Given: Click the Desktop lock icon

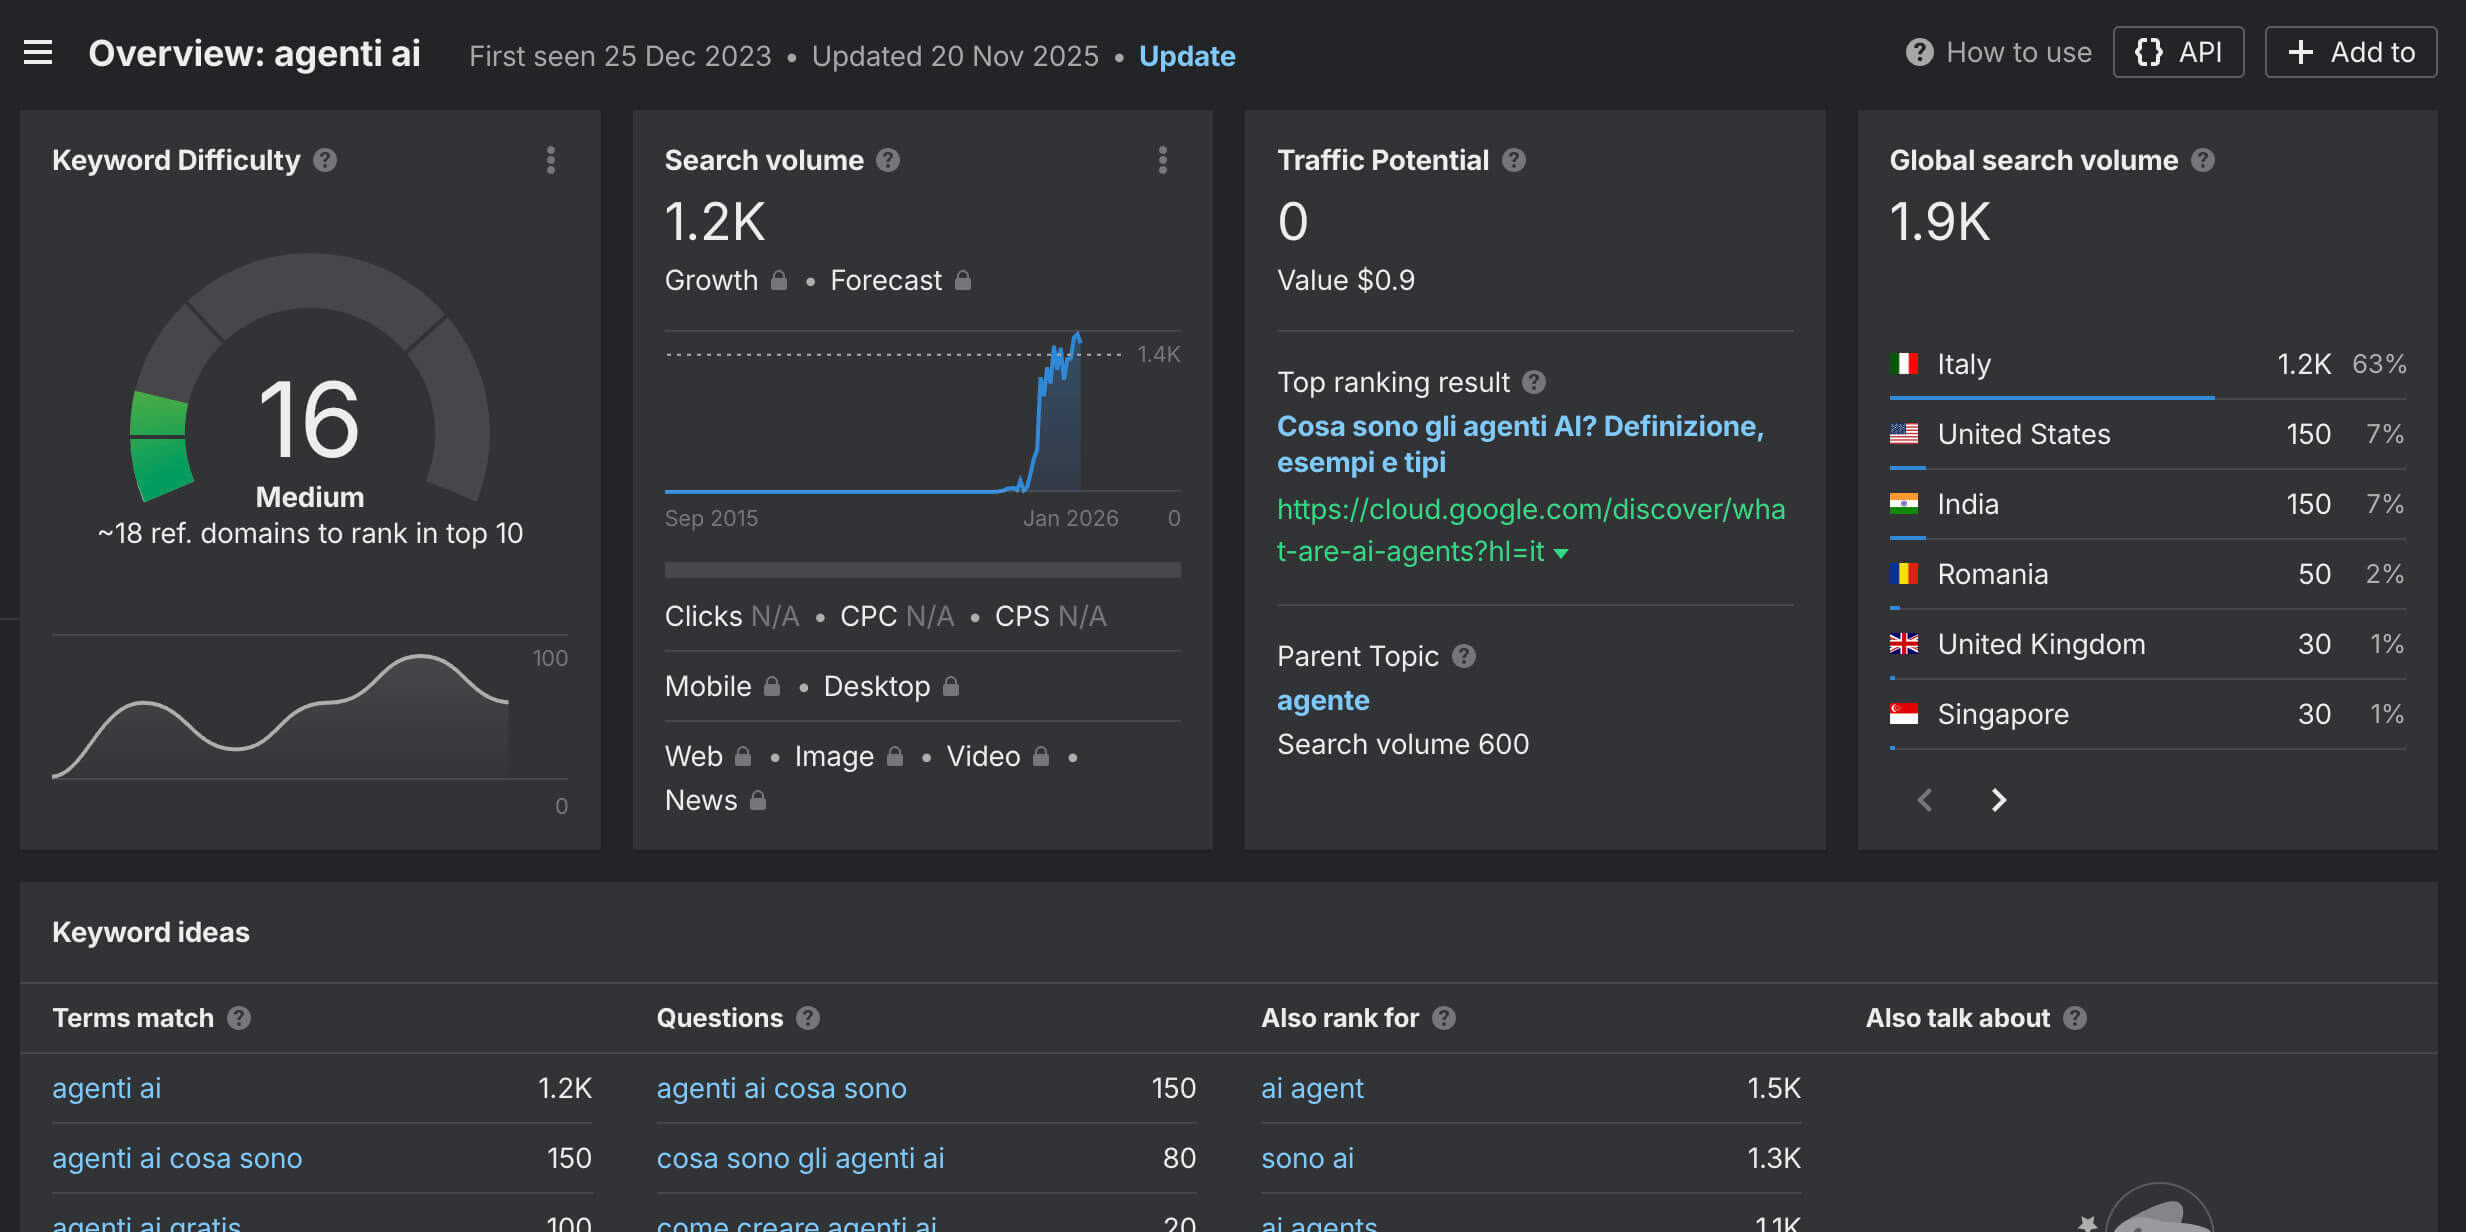Looking at the screenshot, I should pos(951,686).
